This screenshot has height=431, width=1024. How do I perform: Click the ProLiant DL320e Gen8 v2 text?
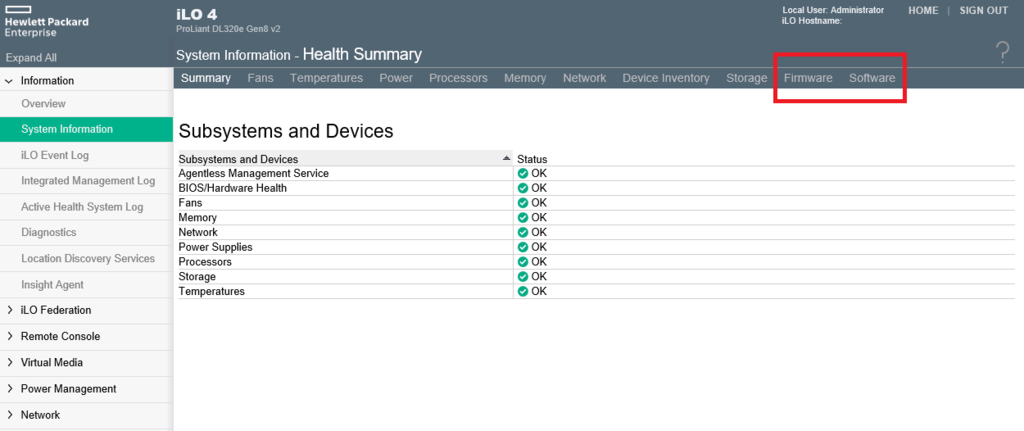(228, 29)
